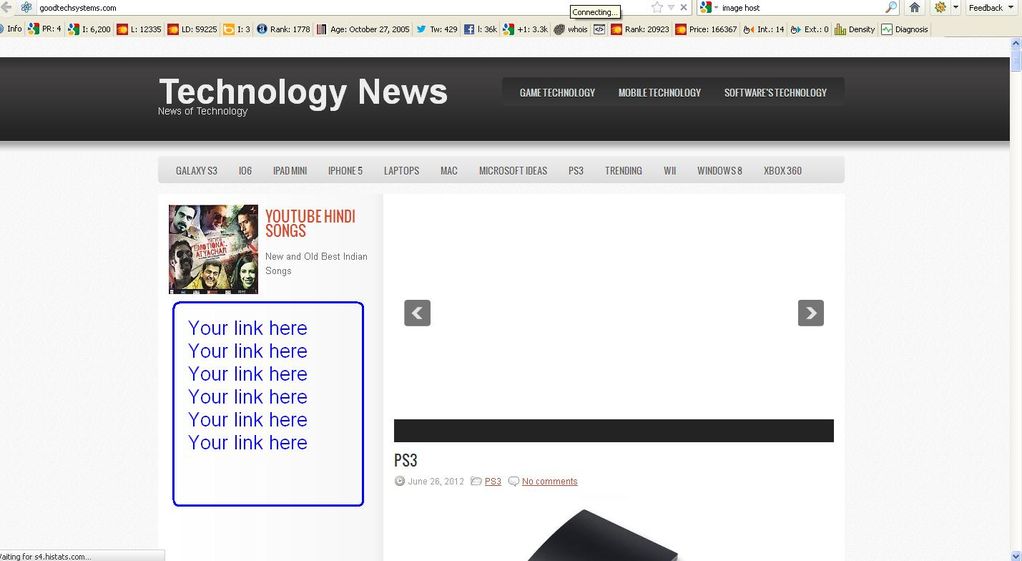Click the vertical scrollbar up arrow

coord(1016,43)
